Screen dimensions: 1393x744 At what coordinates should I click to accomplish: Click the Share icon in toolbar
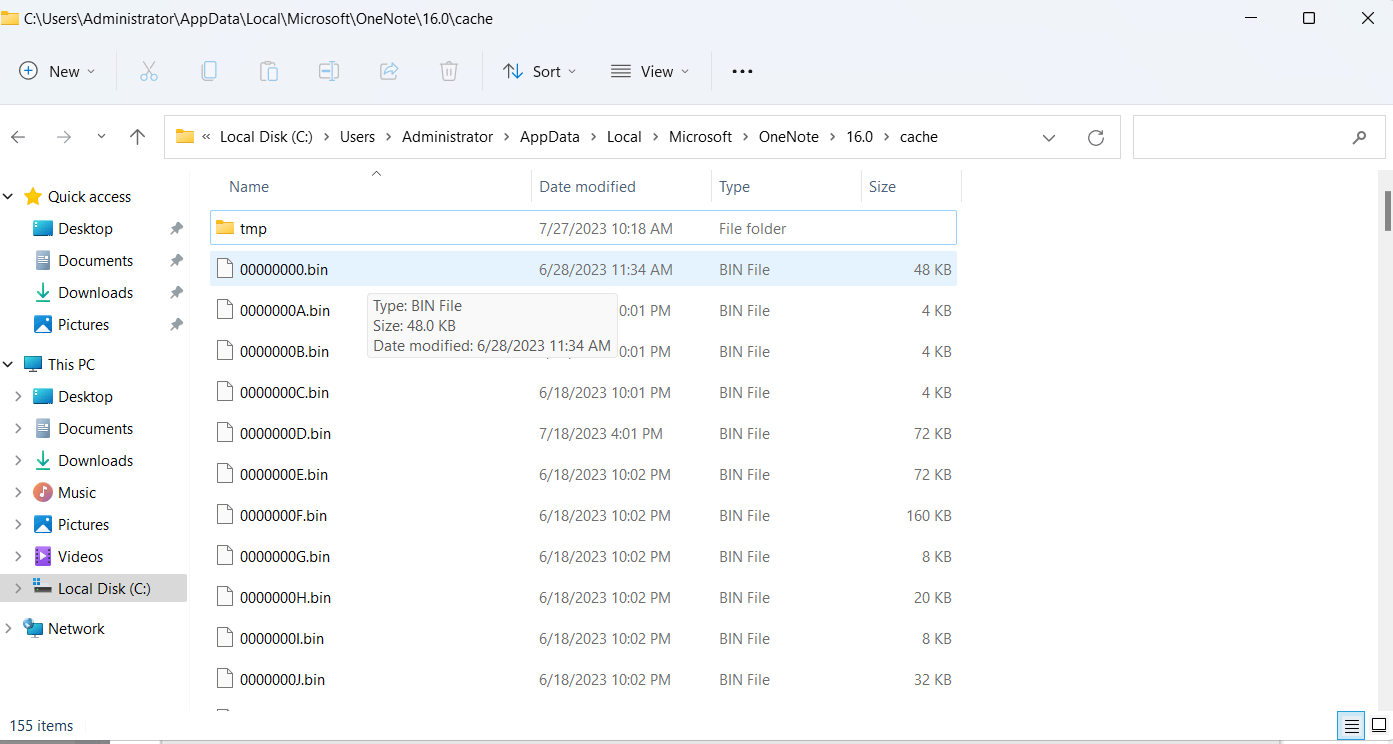click(389, 71)
